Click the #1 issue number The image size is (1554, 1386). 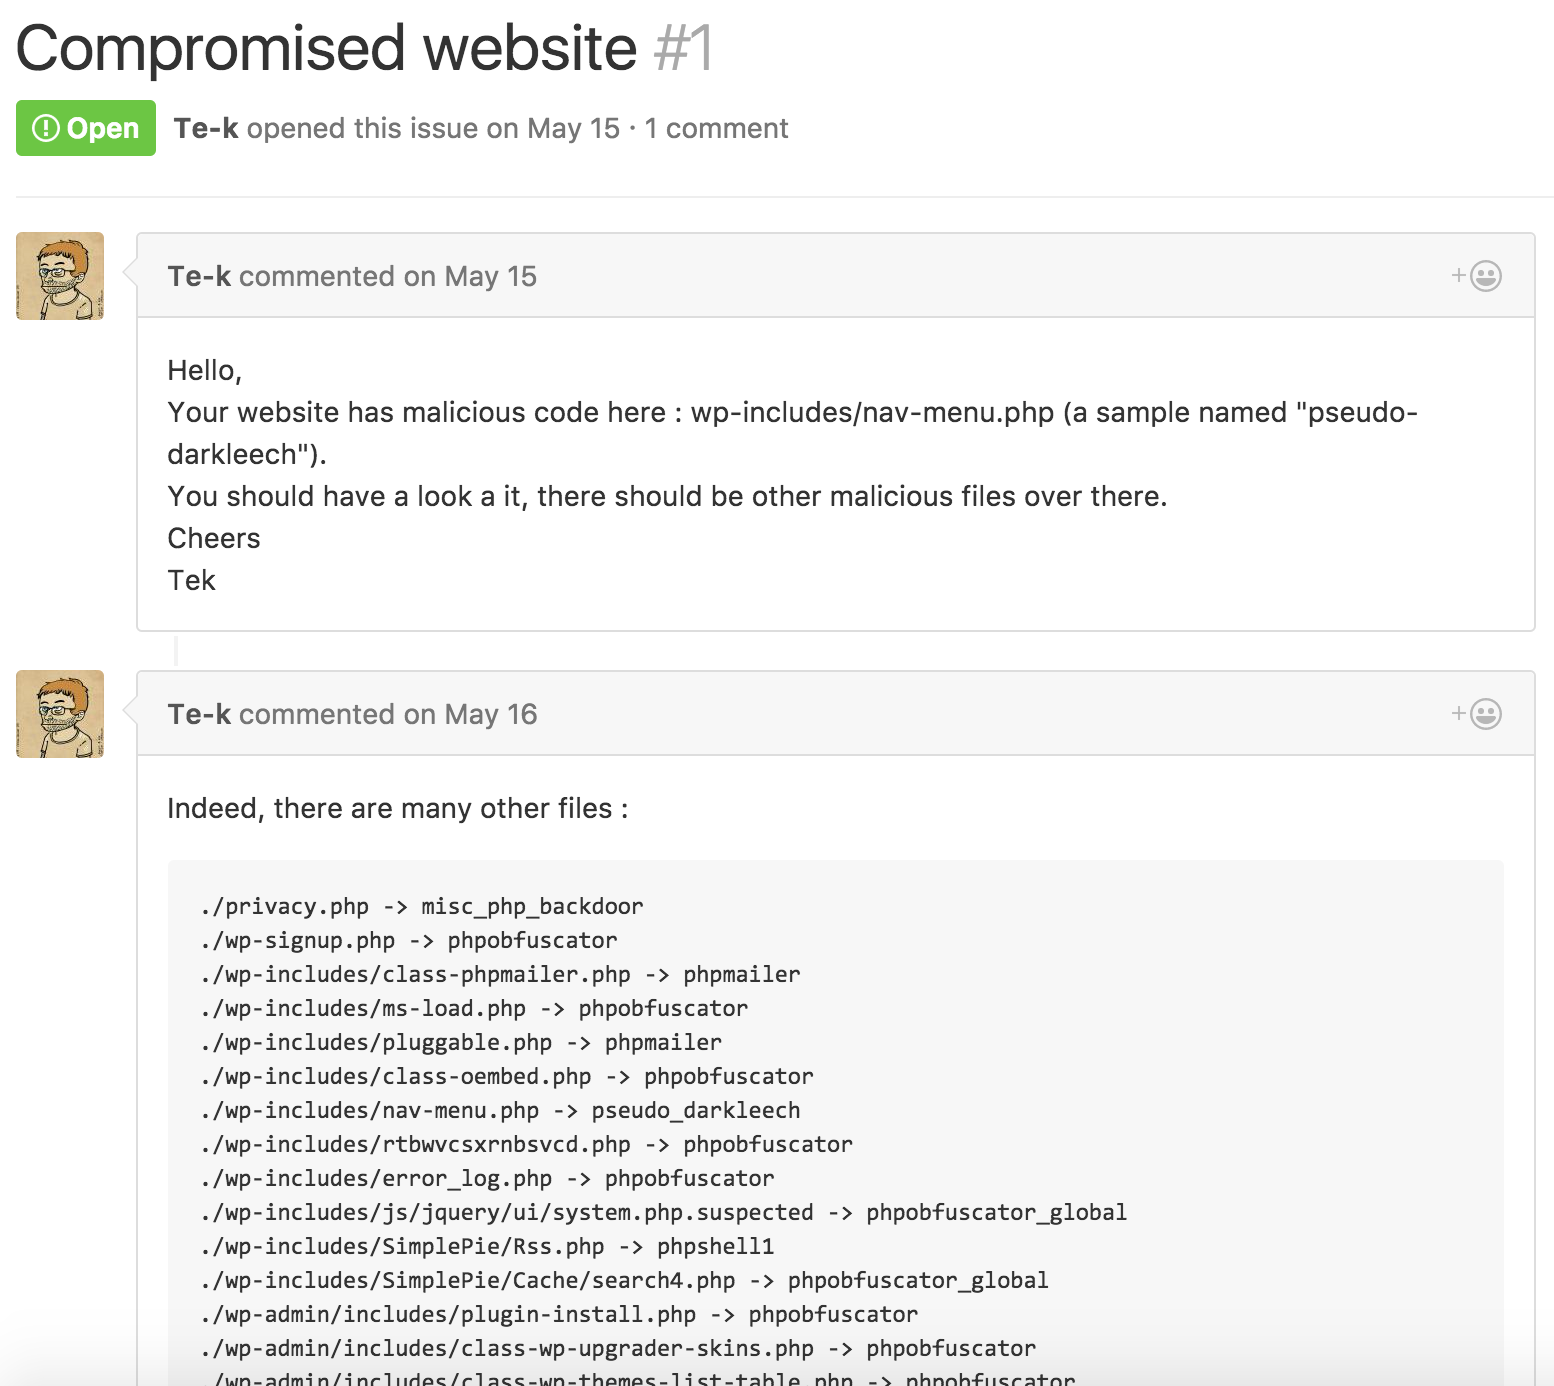pyautogui.click(x=684, y=48)
